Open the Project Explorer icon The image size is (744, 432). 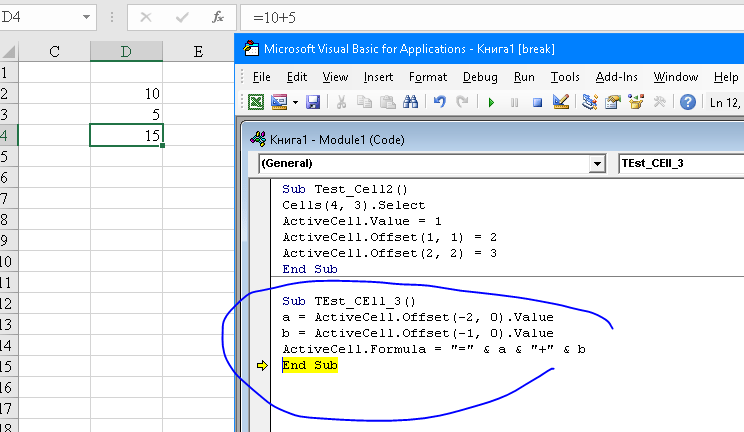589,102
